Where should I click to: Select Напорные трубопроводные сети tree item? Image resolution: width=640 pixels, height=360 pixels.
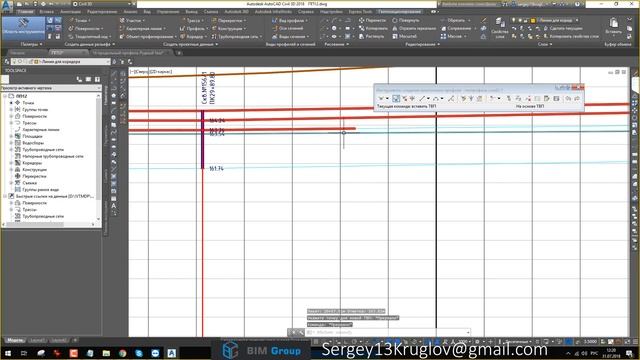click(53, 156)
